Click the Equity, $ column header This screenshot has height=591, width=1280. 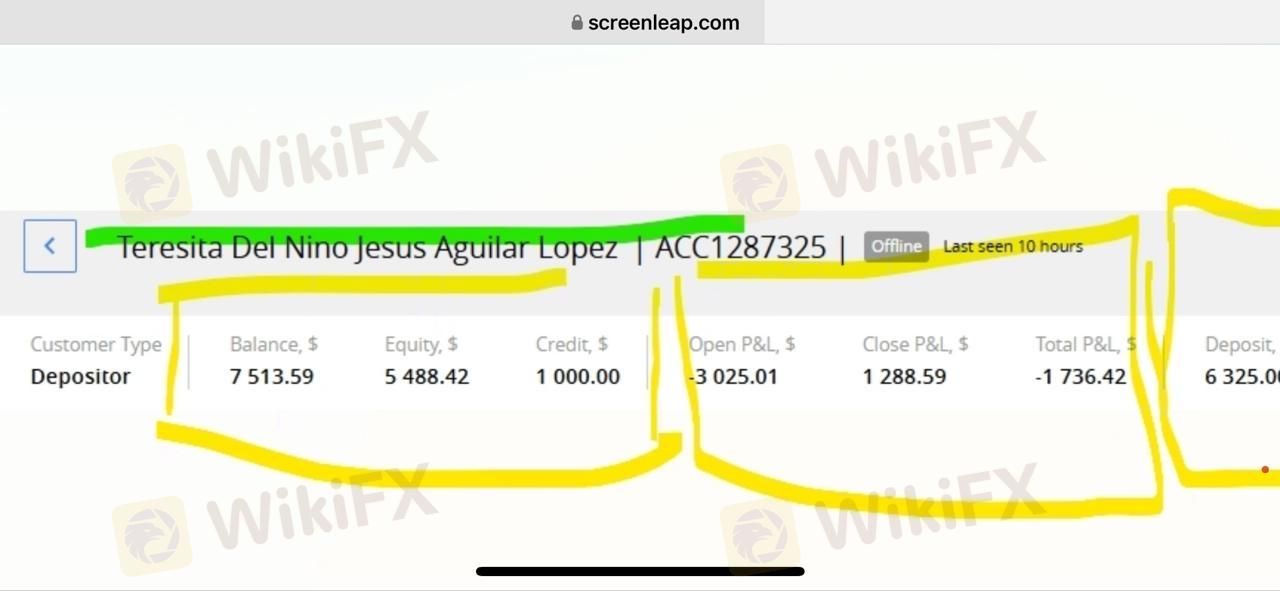point(421,345)
